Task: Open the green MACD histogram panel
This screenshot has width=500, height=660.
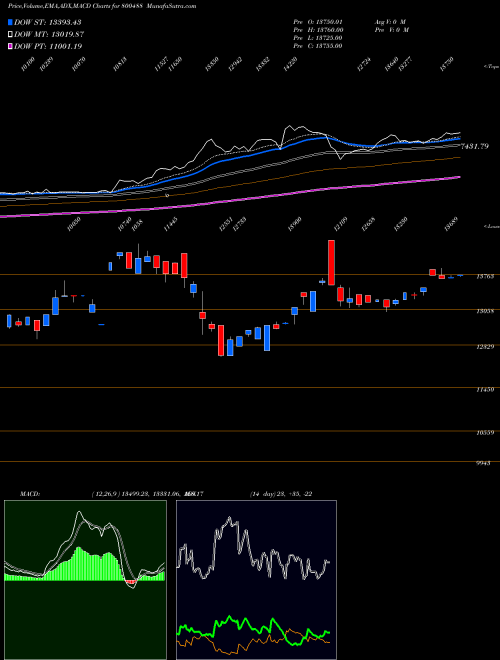Action: click(85, 580)
